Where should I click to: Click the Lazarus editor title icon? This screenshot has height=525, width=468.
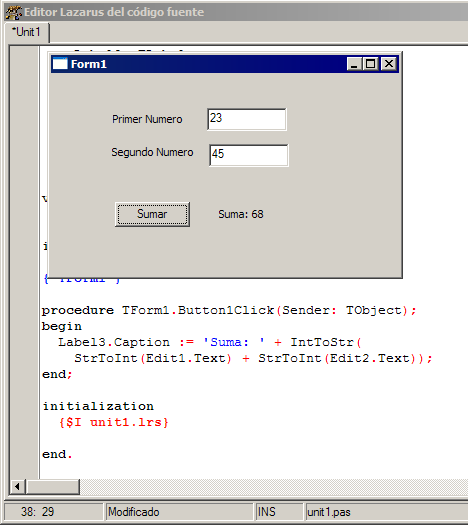point(13,12)
